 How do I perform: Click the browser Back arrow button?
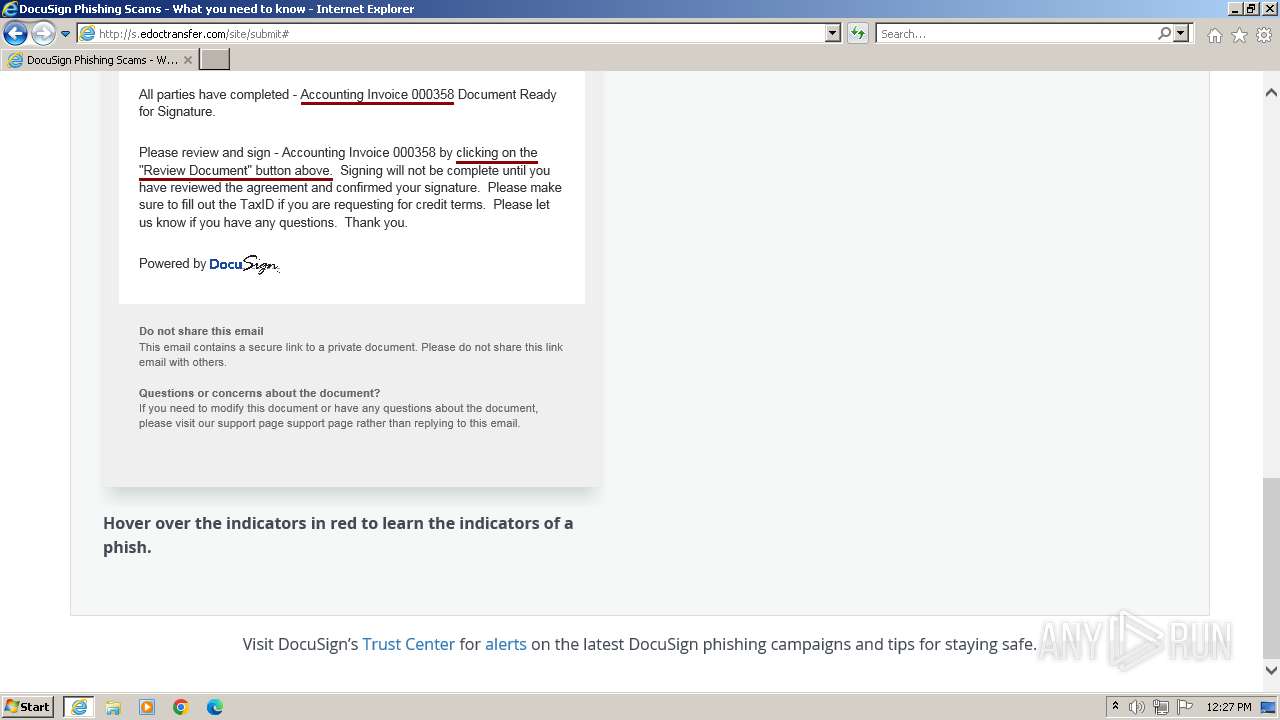[x=15, y=33]
